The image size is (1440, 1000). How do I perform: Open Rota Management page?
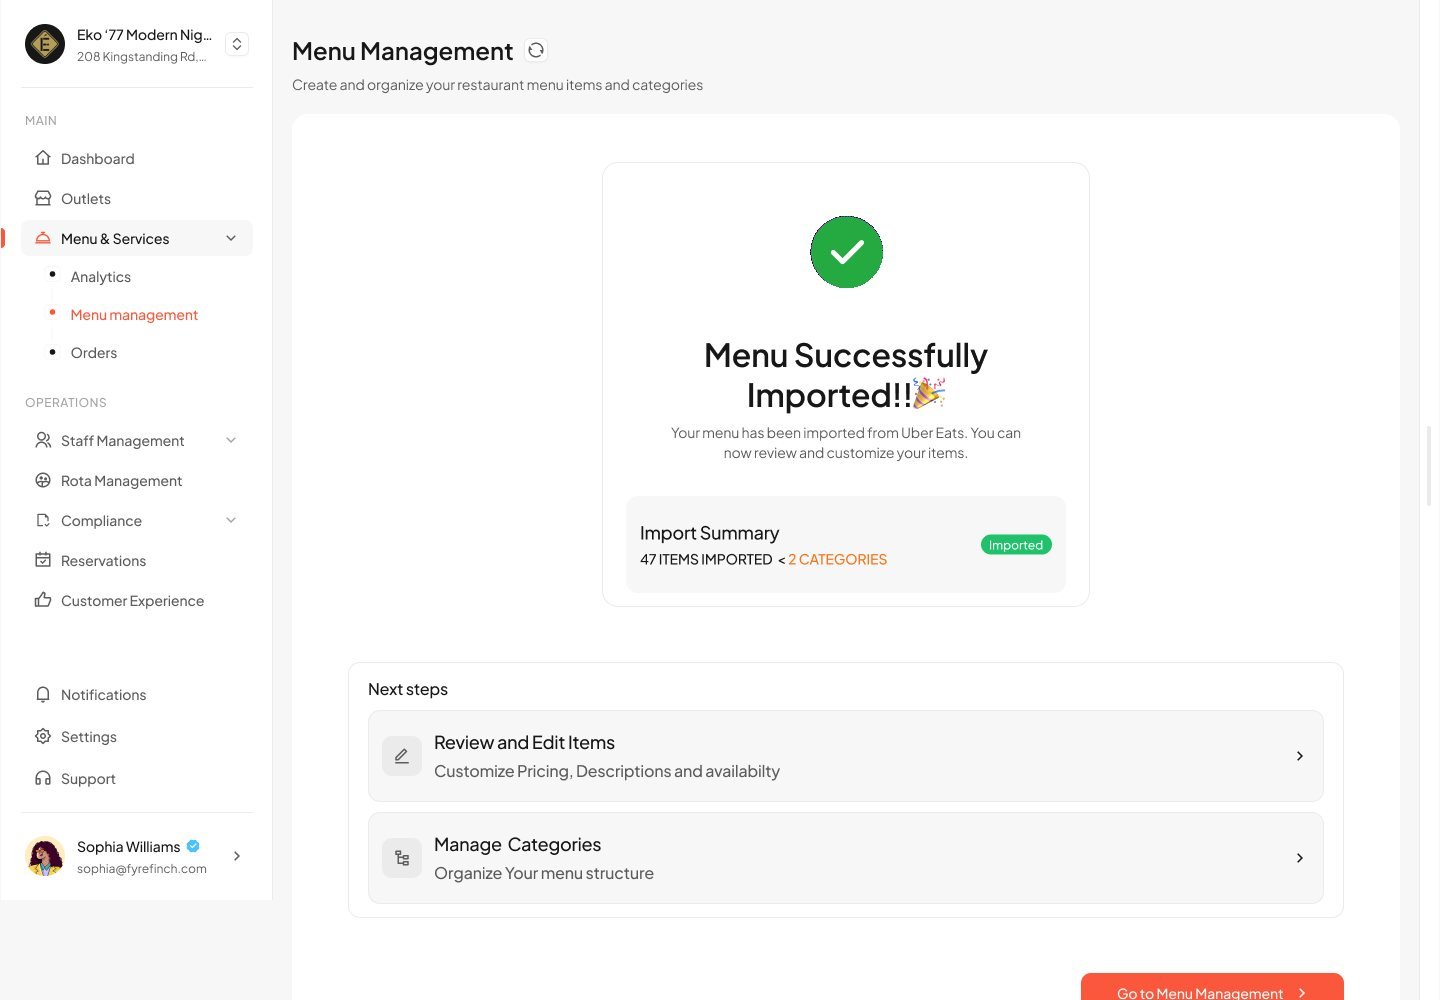[137, 480]
